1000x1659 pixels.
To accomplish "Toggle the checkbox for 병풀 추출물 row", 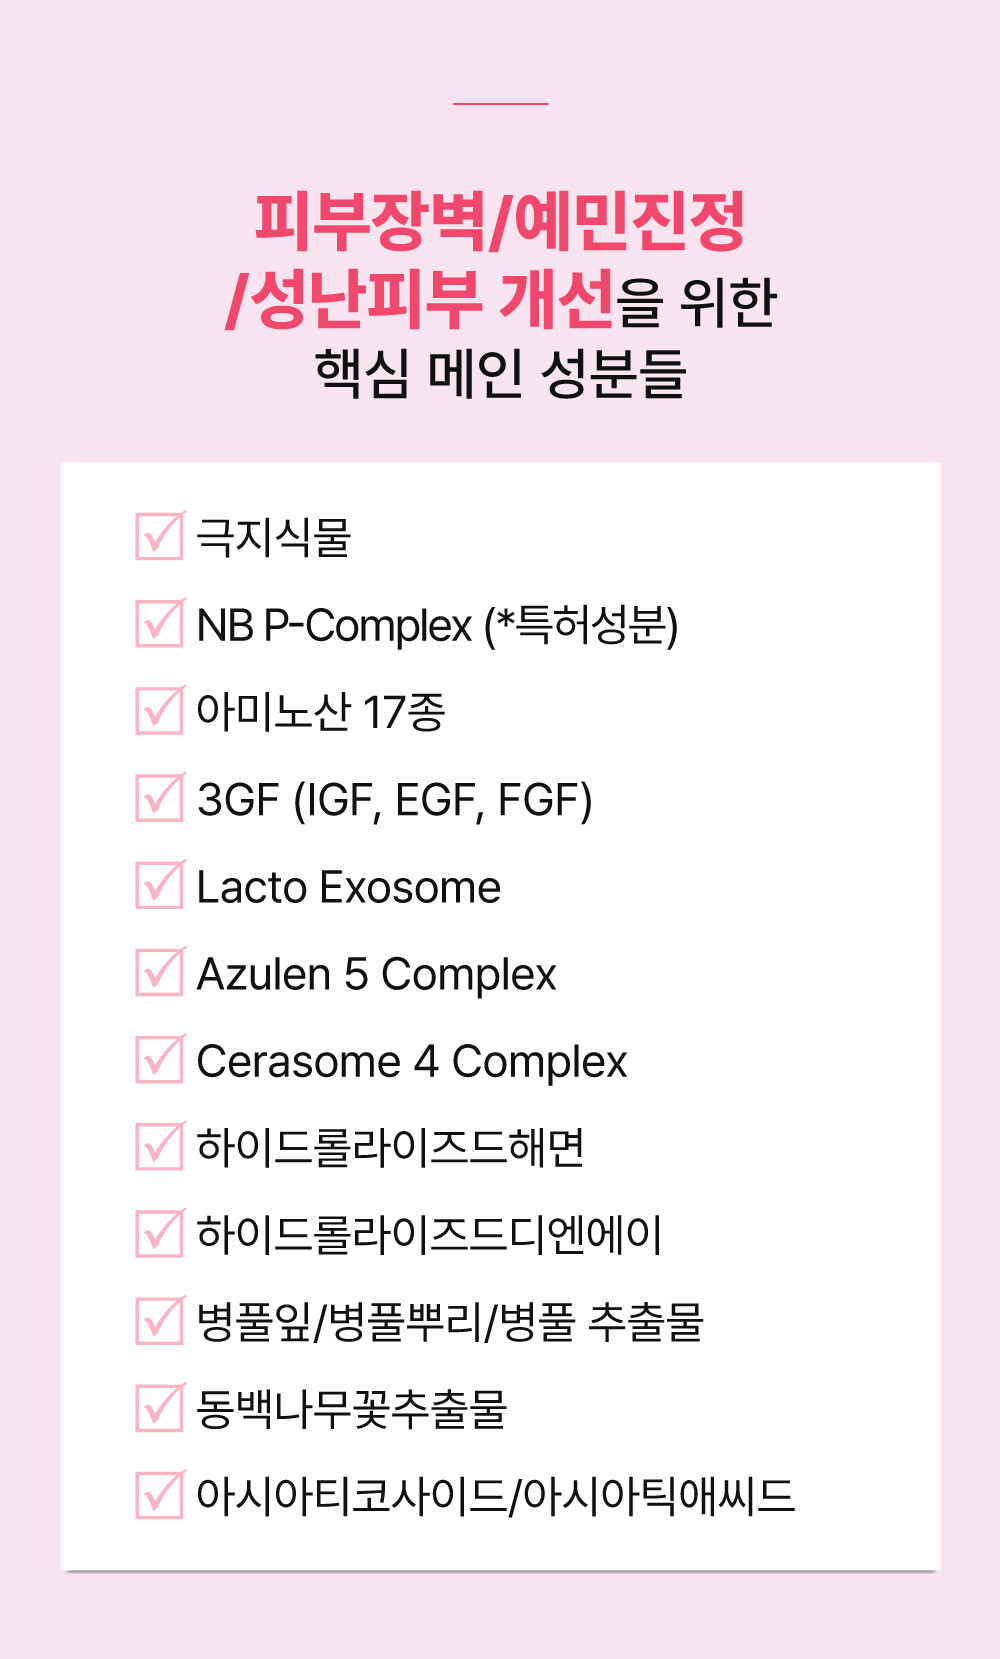I will point(160,1320).
